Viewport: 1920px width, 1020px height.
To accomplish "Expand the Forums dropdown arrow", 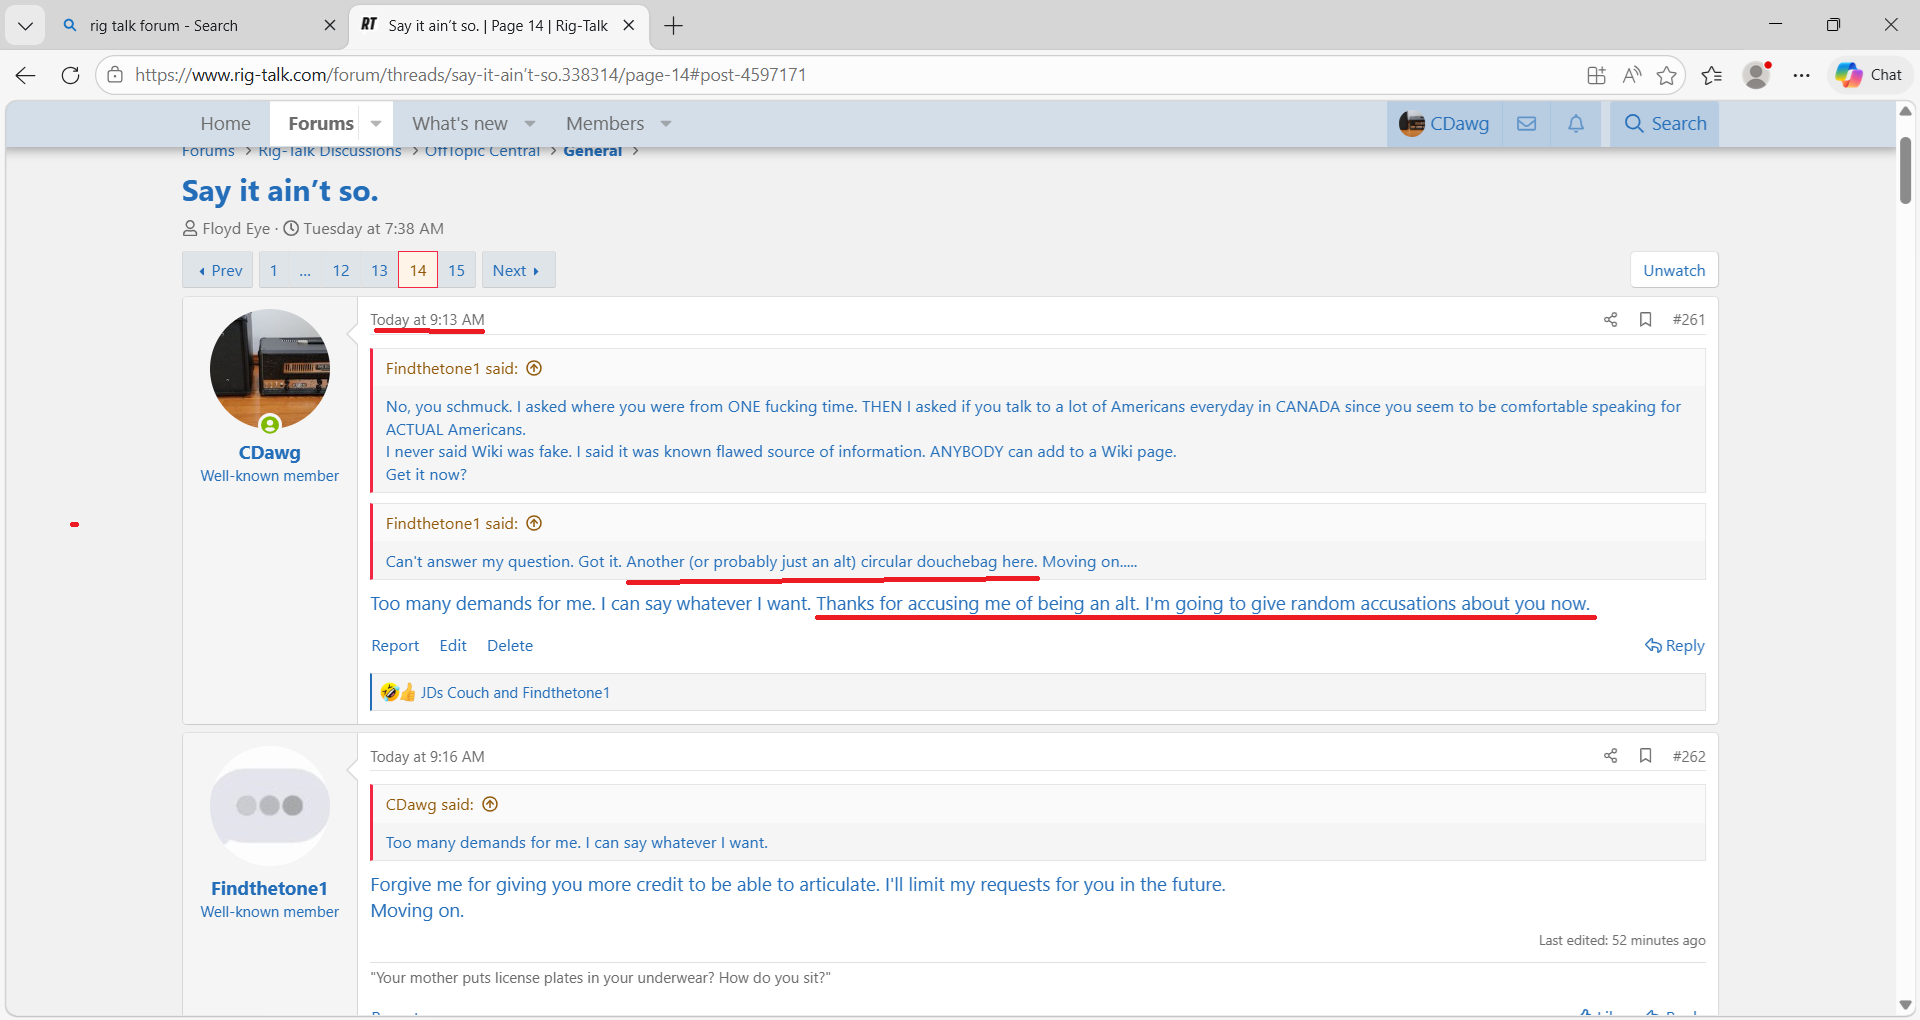I will pos(376,124).
